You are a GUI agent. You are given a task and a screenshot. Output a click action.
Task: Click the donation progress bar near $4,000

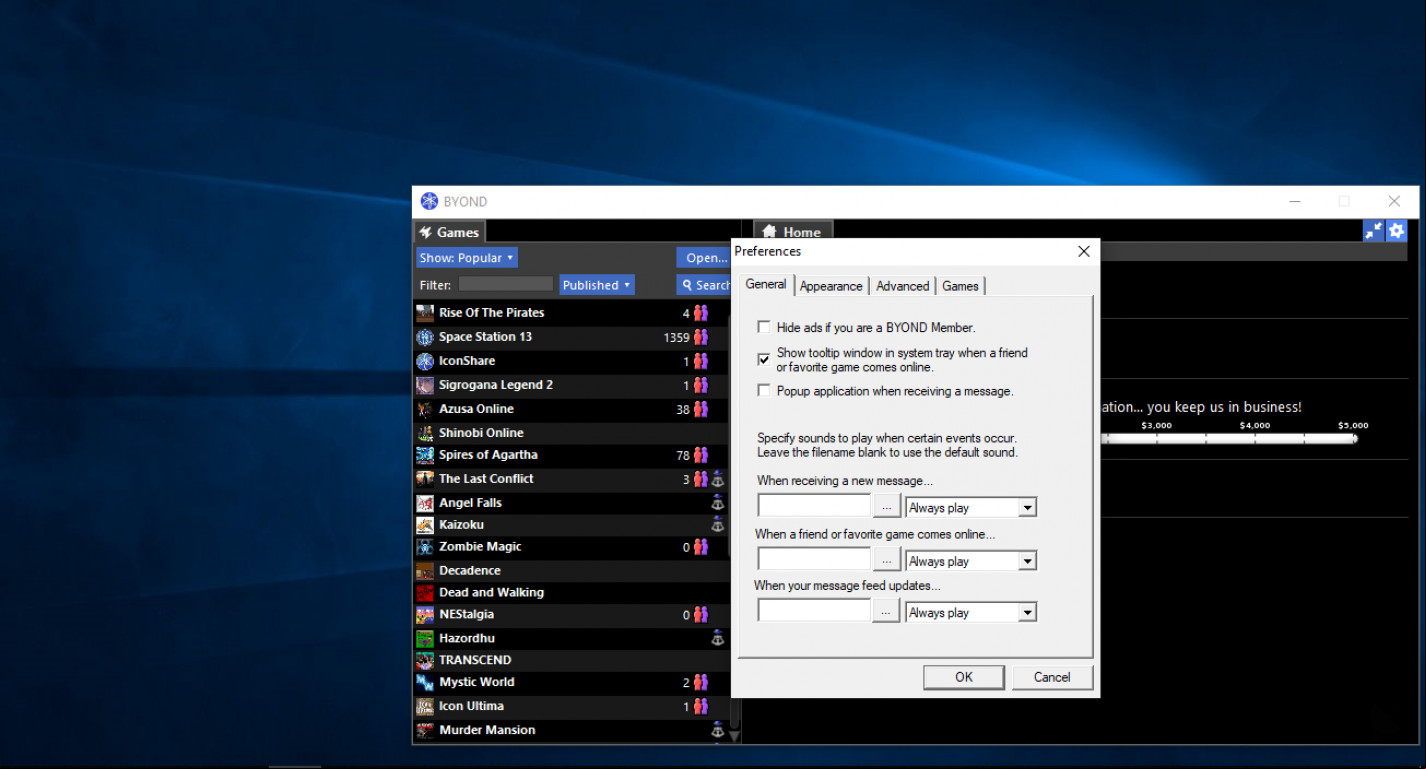(1255, 438)
